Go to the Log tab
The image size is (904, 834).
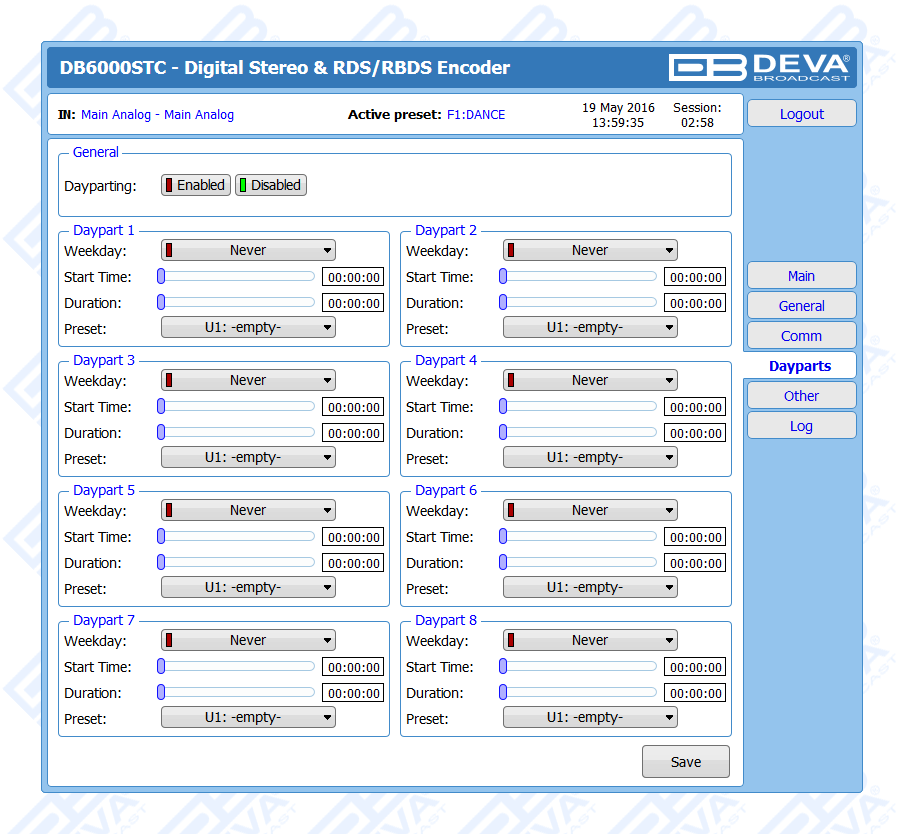[801, 426]
